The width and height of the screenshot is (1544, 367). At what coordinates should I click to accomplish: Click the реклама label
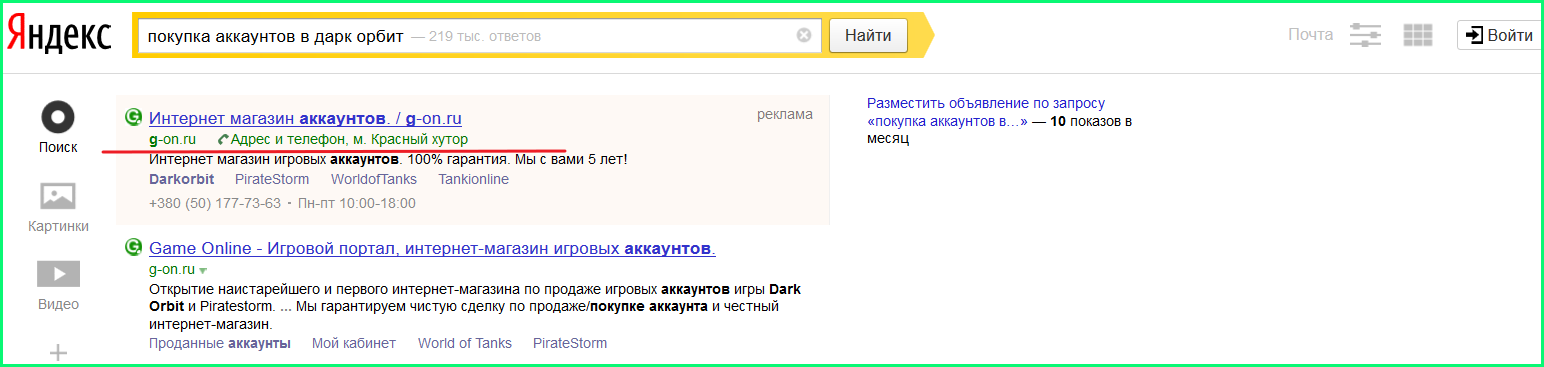(785, 114)
